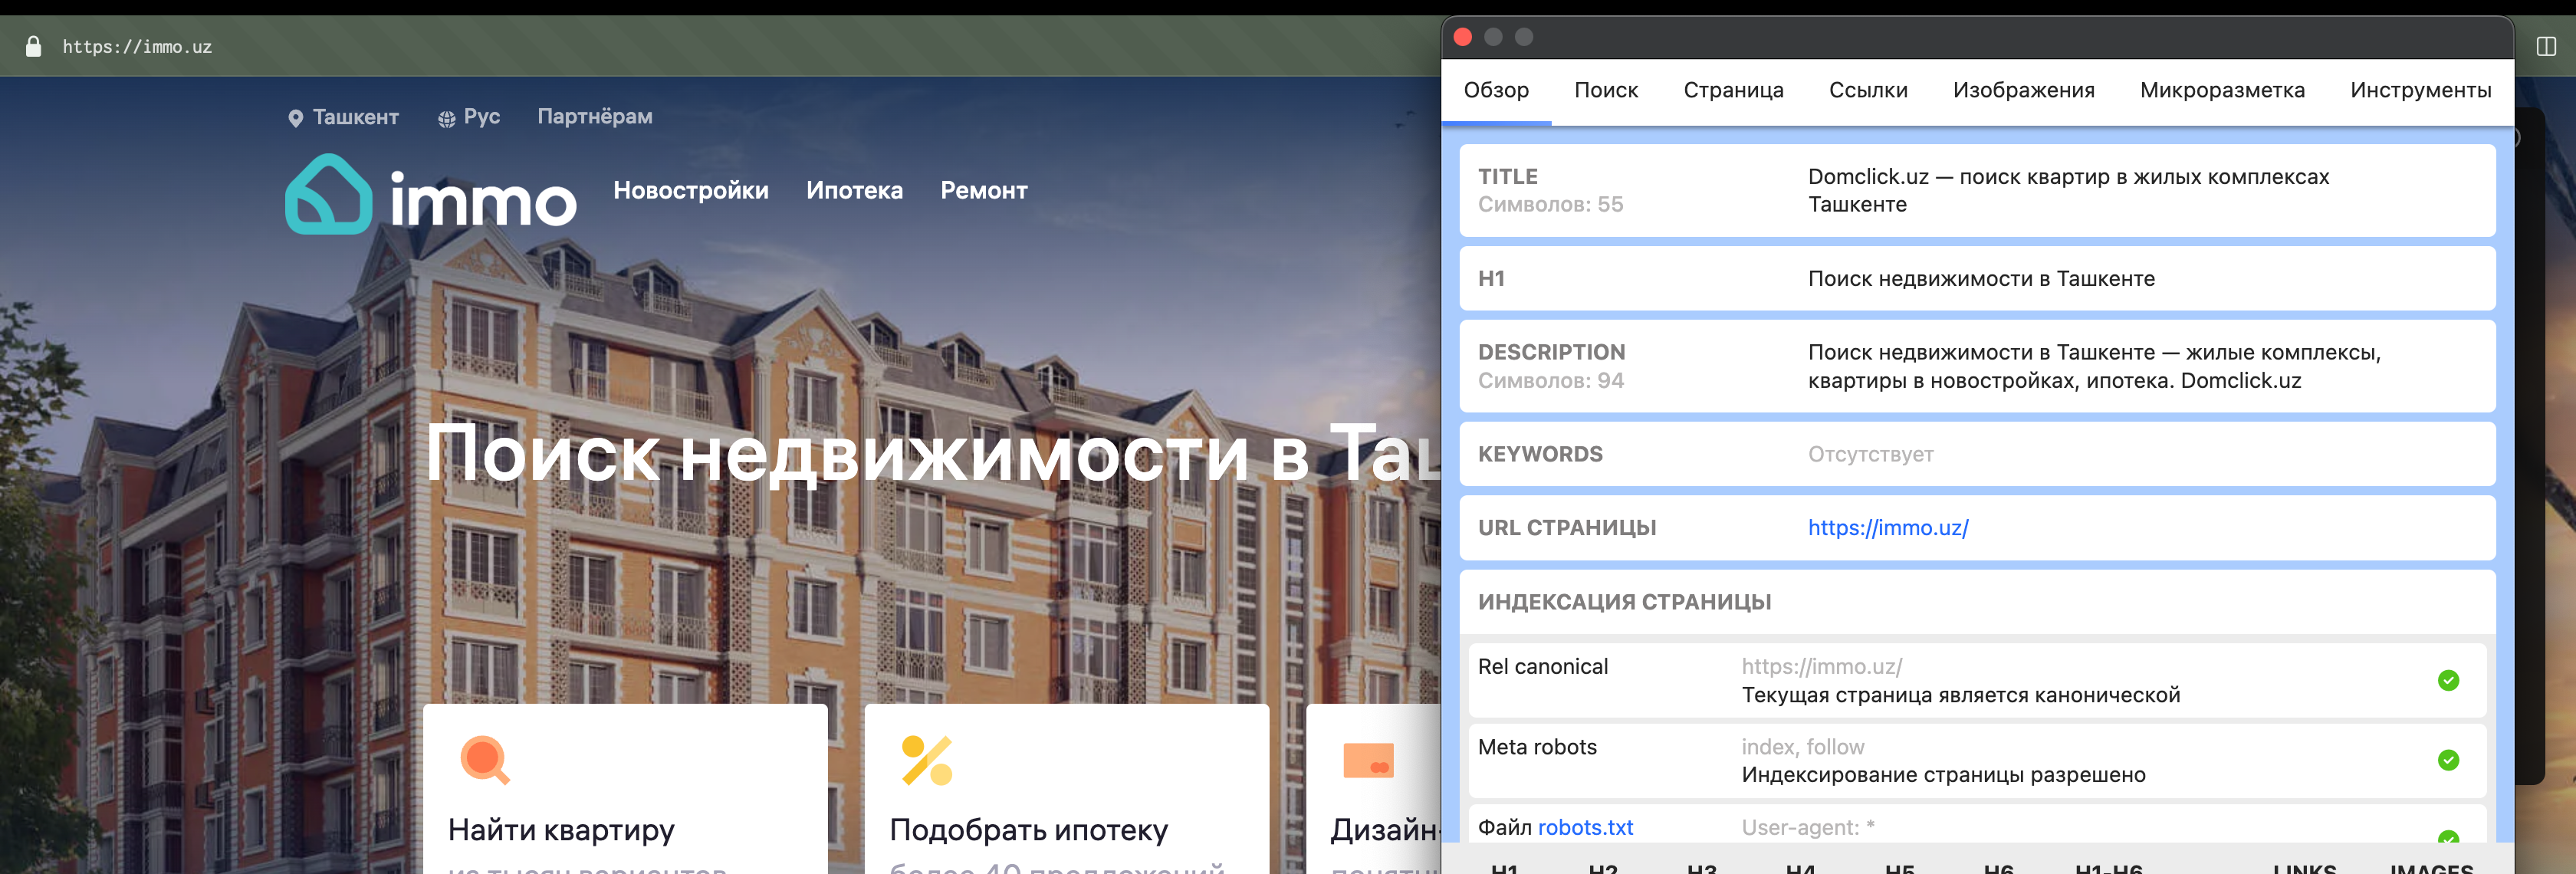Image resolution: width=2576 pixels, height=874 pixels.
Task: Open the Ташкент city selector
Action: [355, 117]
